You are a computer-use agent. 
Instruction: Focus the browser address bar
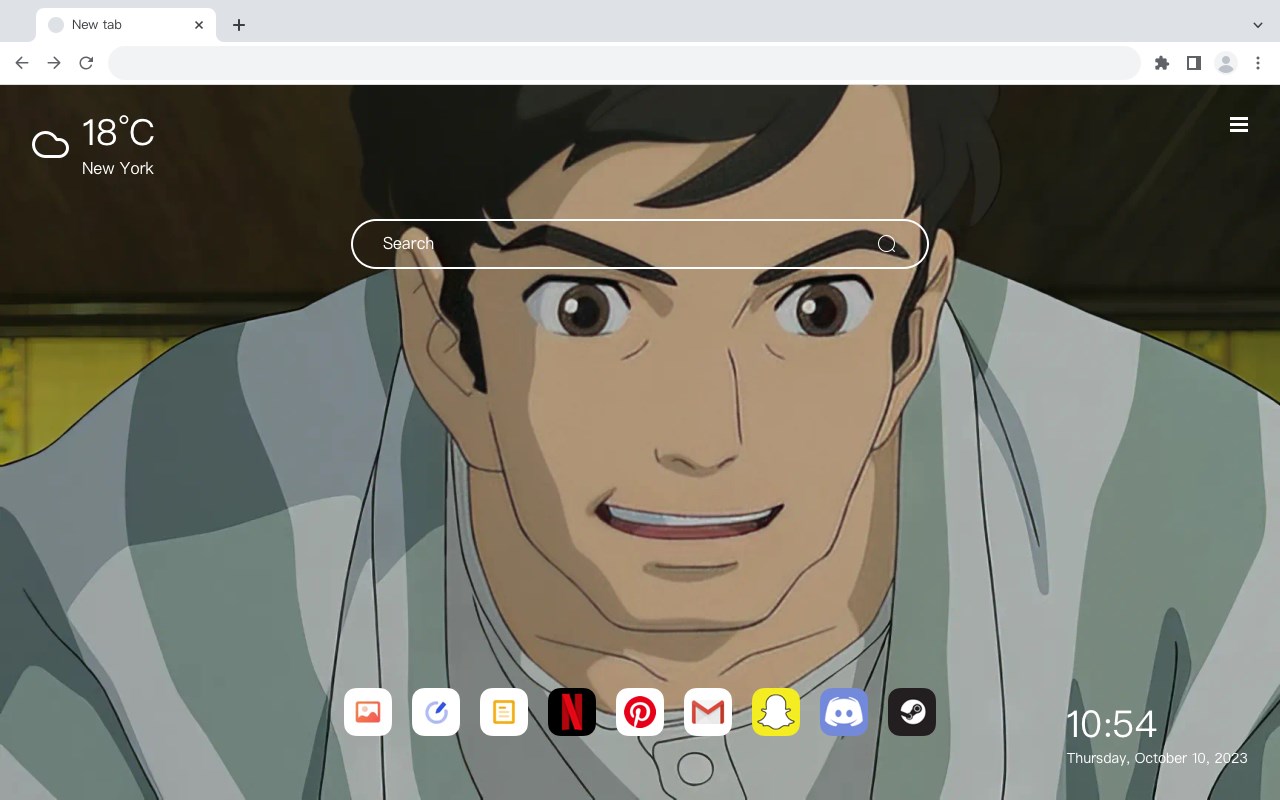[x=624, y=63]
